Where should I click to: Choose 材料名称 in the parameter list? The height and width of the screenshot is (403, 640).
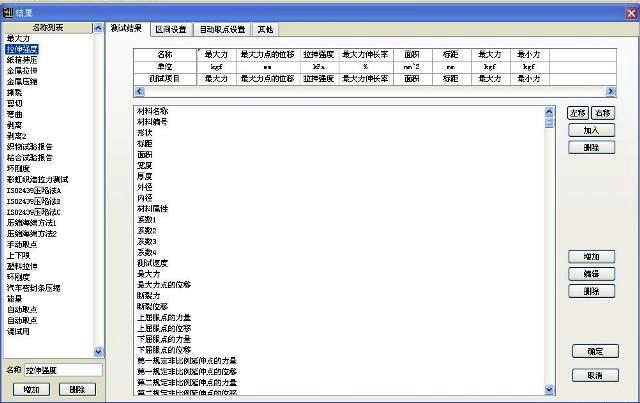point(152,110)
